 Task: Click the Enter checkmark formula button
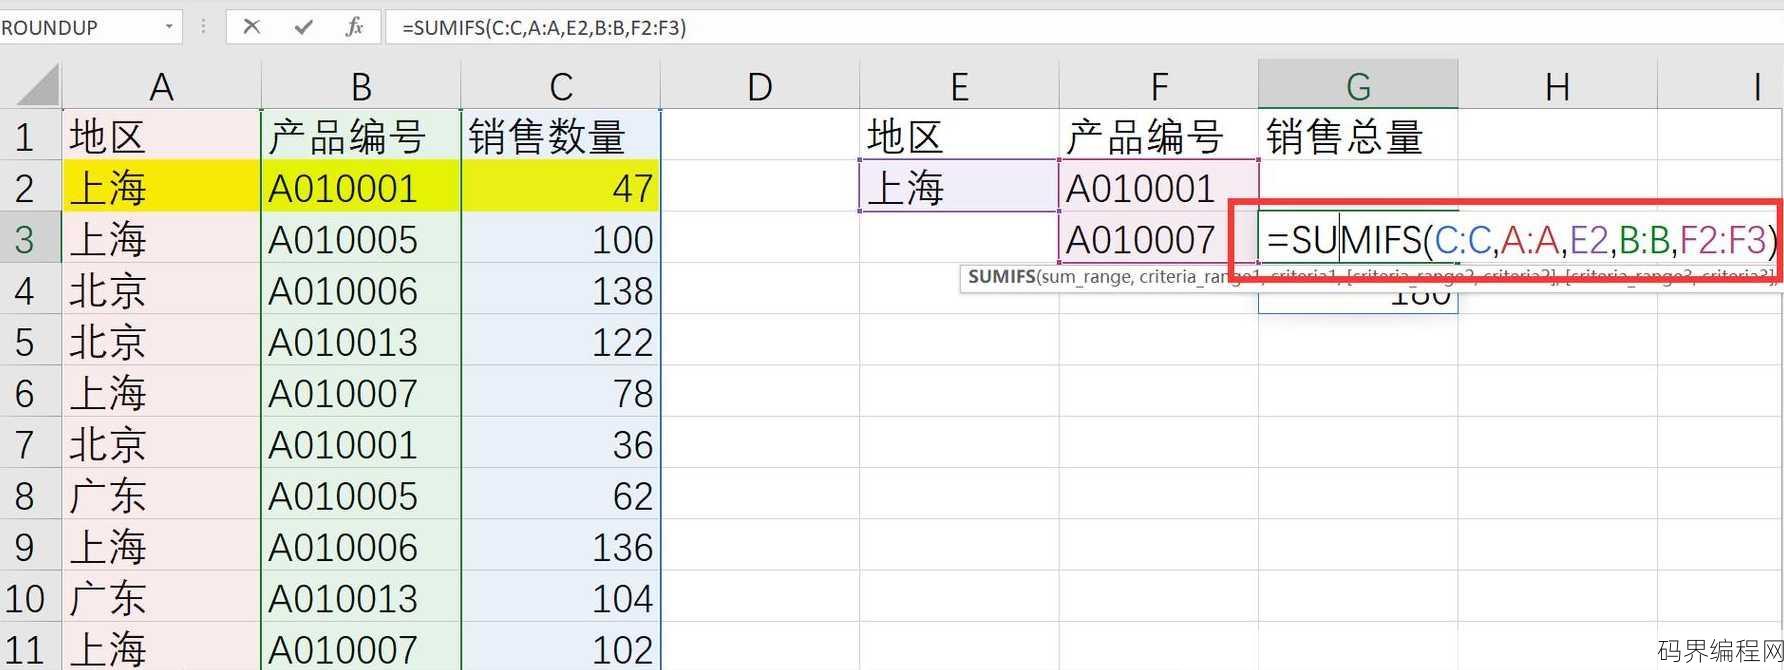[303, 27]
